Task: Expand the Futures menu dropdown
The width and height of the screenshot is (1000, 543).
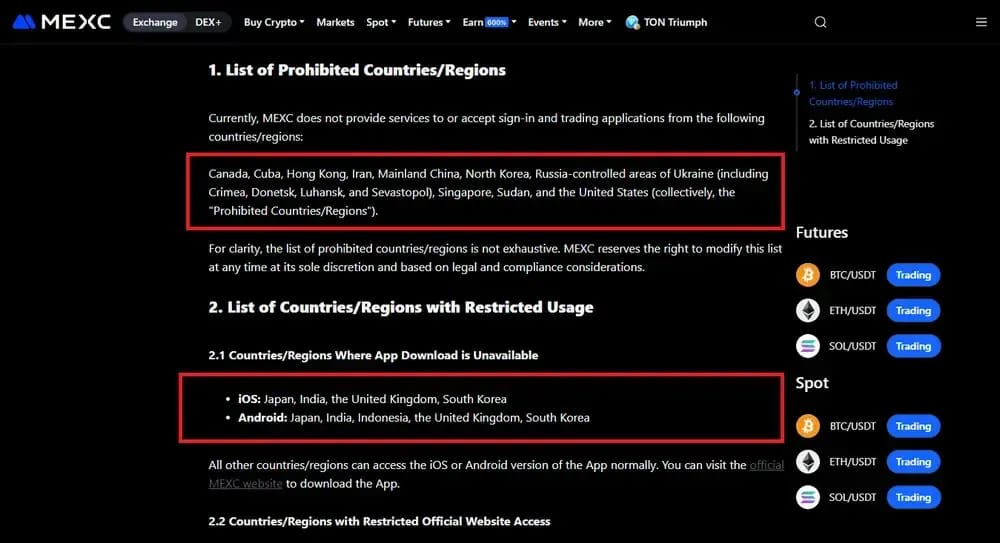Action: tap(429, 22)
